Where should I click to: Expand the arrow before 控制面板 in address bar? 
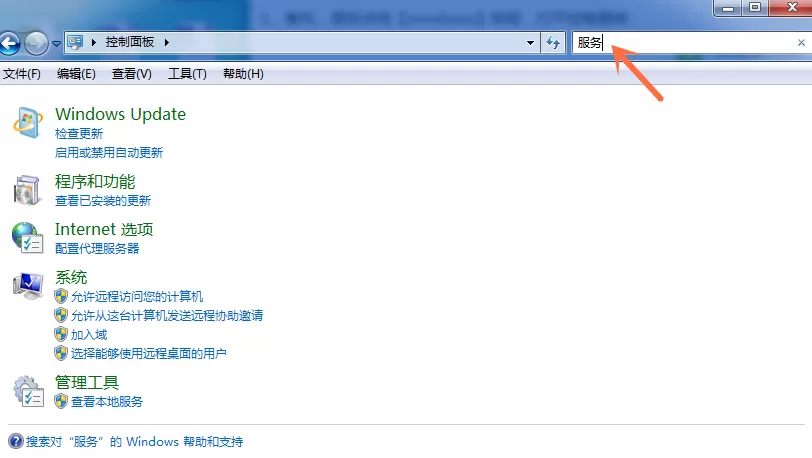click(x=94, y=42)
